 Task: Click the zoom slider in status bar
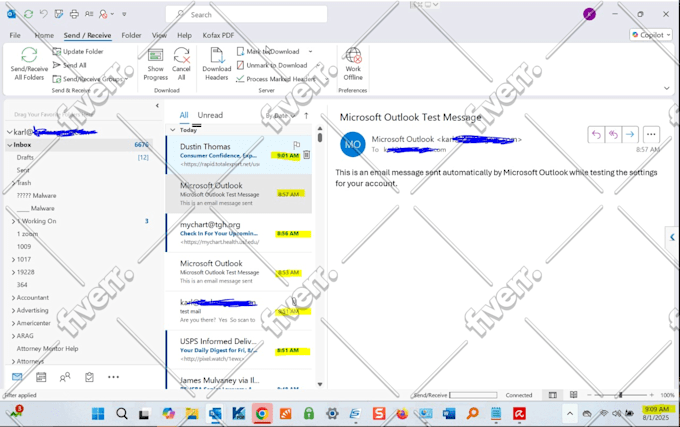[x=620, y=395]
